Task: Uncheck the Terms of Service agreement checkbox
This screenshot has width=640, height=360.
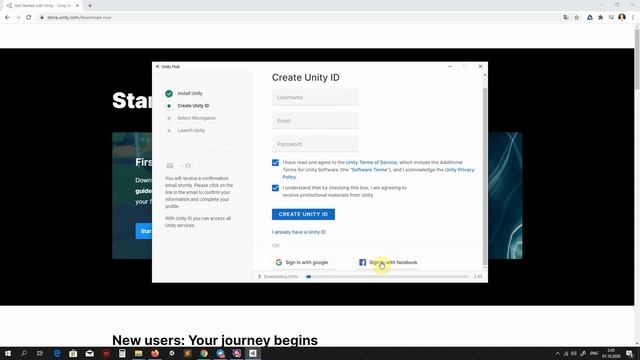Action: coord(276,163)
